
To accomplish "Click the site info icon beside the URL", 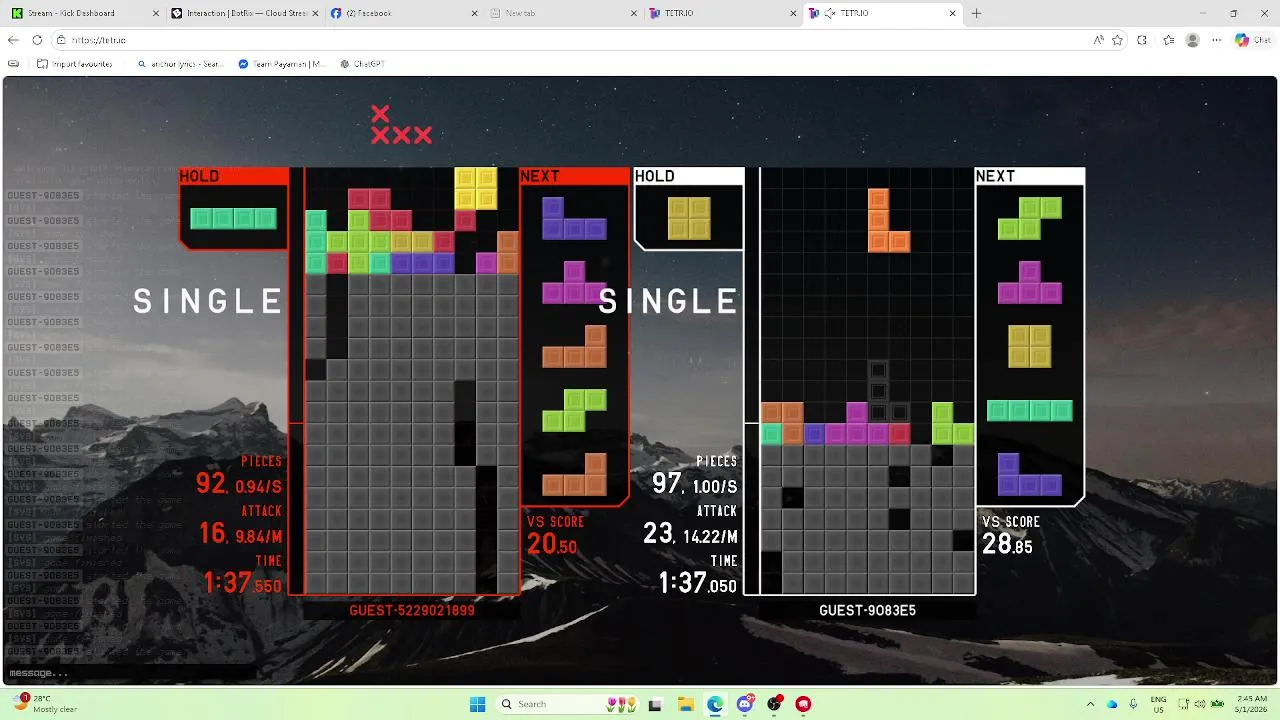I will [x=61, y=40].
